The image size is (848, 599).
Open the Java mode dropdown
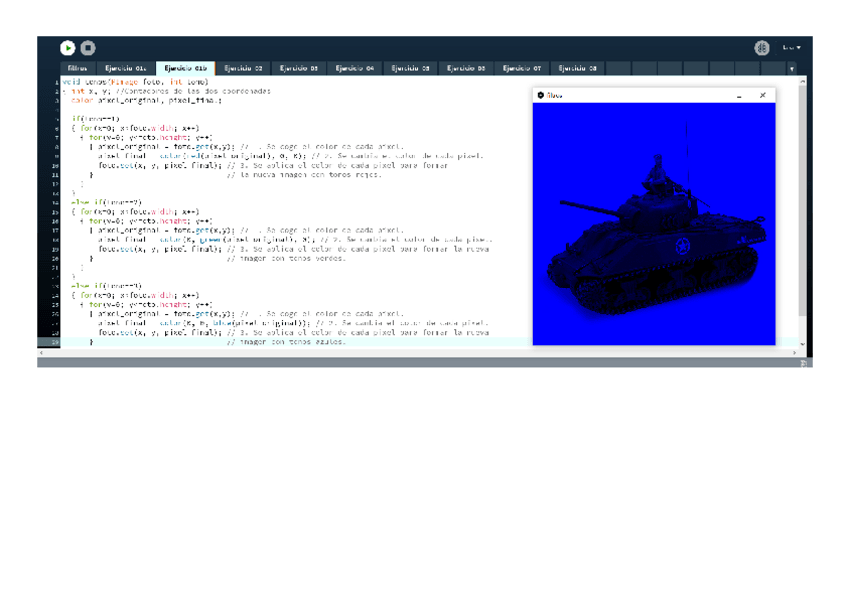tap(791, 47)
